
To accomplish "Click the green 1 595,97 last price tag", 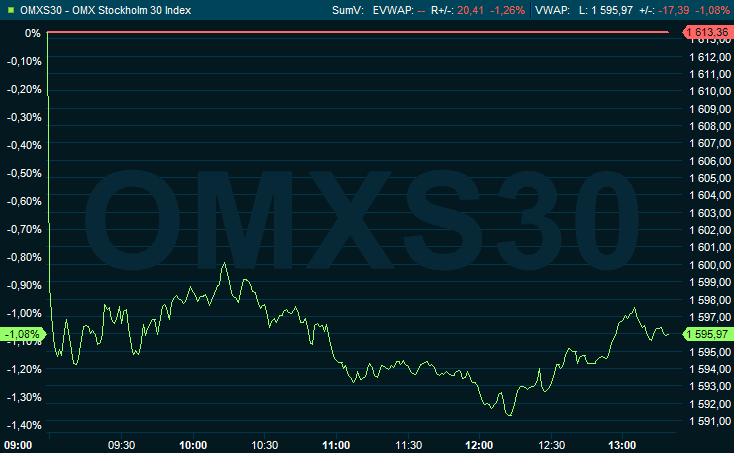I will point(708,334).
